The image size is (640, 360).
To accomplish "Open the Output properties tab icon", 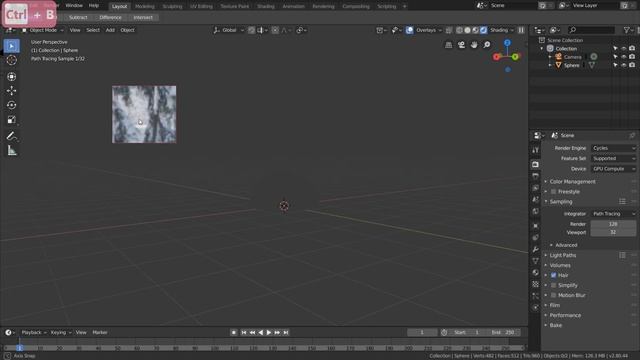I will point(536,176).
